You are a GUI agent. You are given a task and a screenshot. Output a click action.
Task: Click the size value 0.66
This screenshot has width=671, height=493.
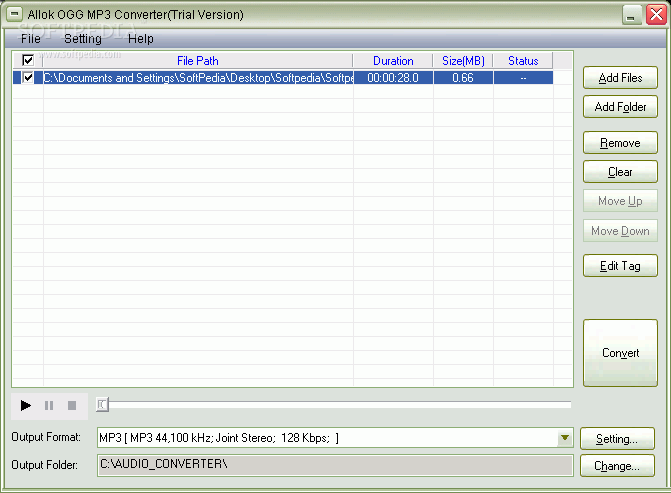point(463,78)
